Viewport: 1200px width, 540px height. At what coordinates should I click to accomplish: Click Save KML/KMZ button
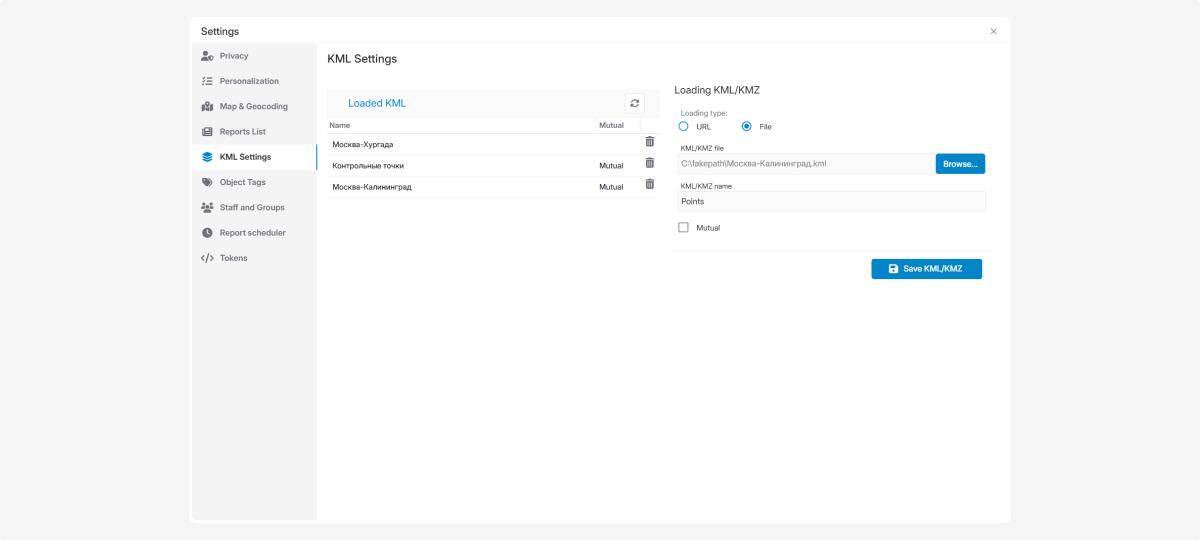click(x=926, y=269)
